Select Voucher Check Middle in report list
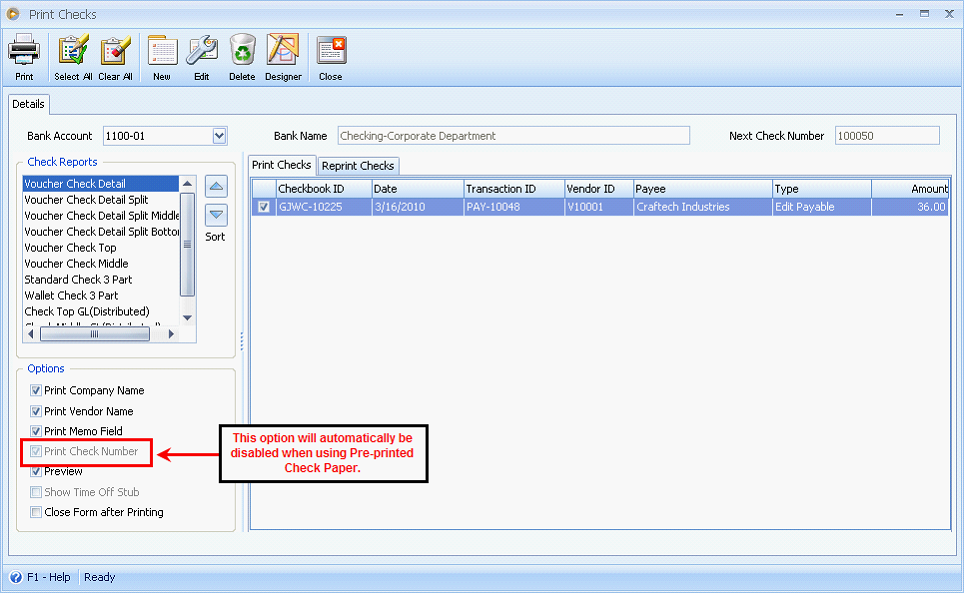Image resolution: width=965 pixels, height=594 pixels. coord(76,264)
